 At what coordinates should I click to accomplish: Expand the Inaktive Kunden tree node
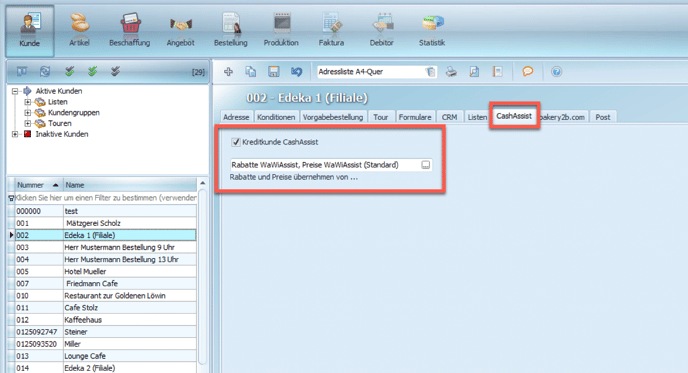[x=15, y=134]
